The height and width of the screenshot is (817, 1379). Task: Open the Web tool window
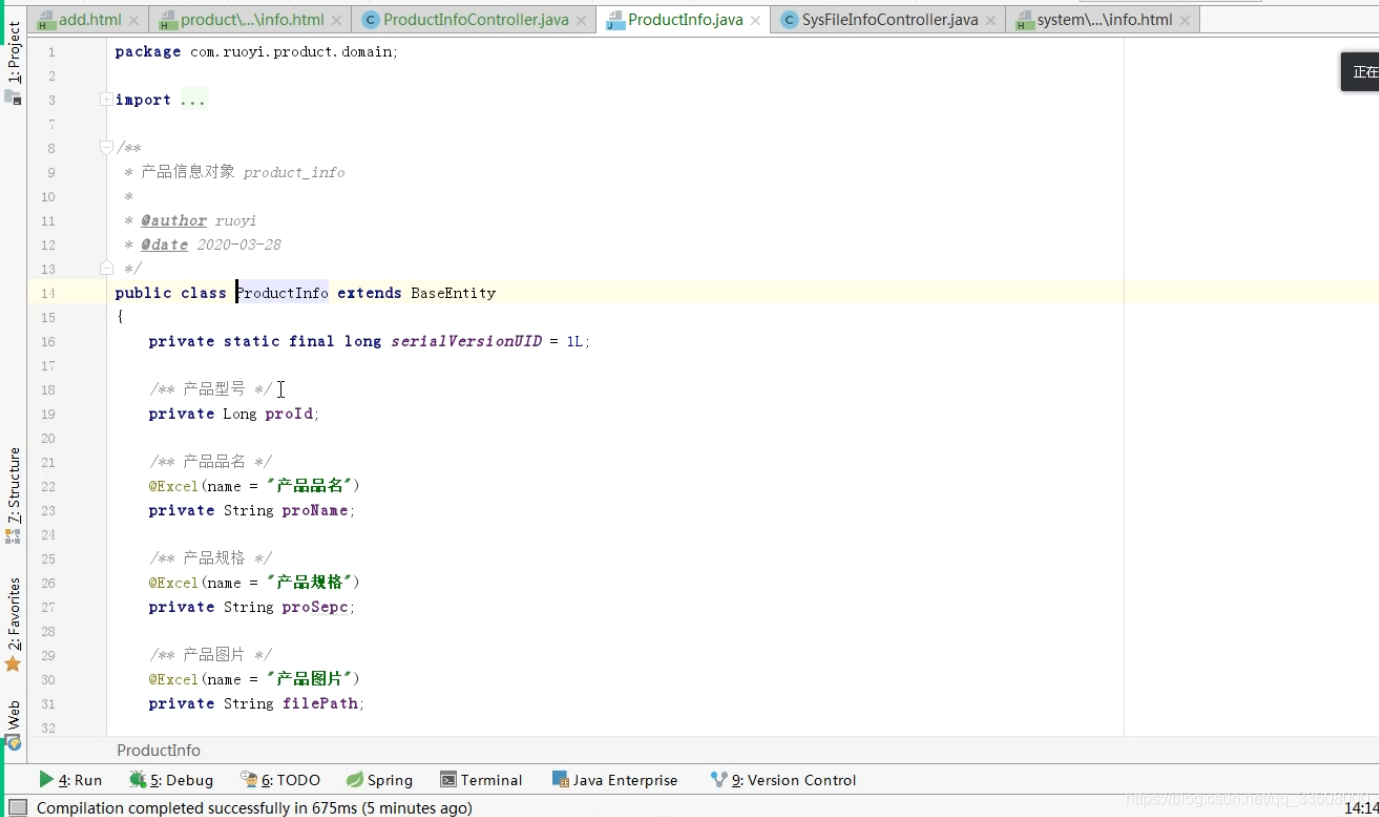[x=13, y=724]
